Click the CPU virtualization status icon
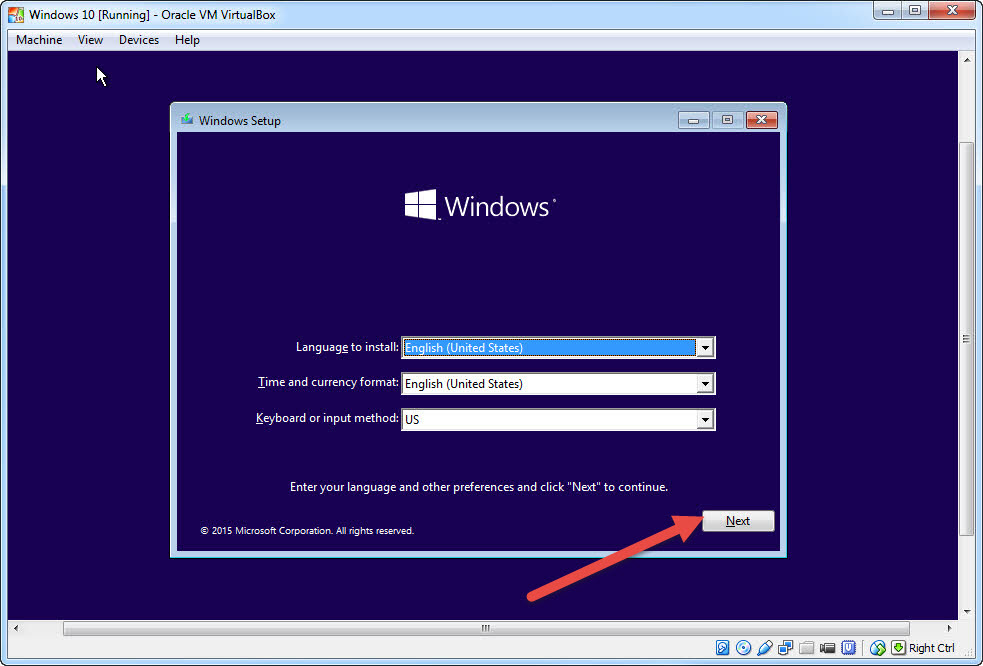The width and height of the screenshot is (983, 666). pos(849,648)
